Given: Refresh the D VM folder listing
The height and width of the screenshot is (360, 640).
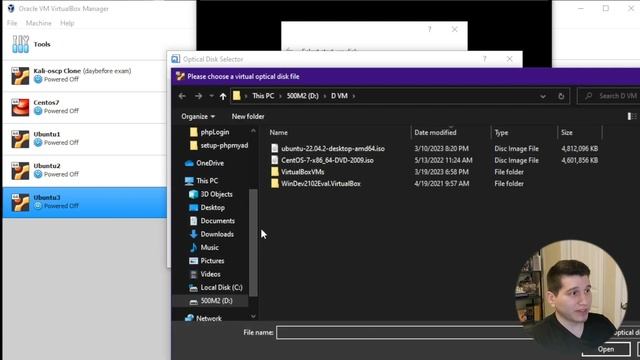Looking at the screenshot, I should pos(561,96).
